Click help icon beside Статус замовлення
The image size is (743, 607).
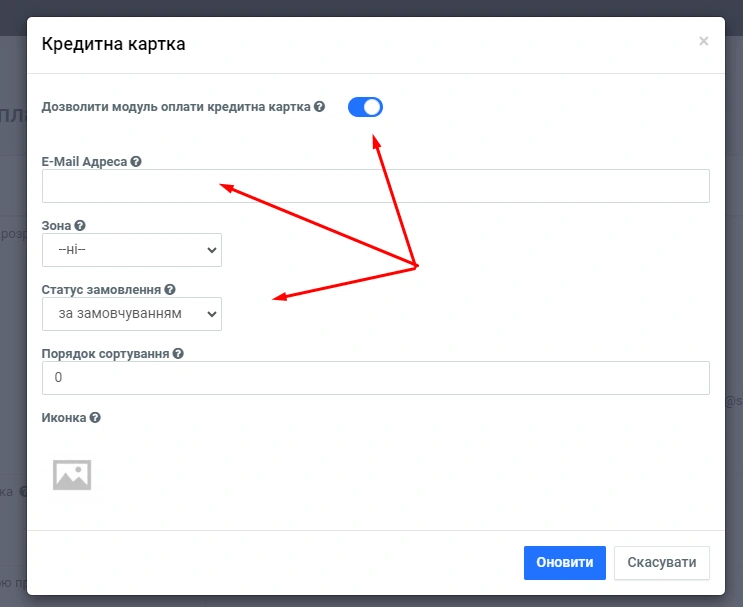[170, 290]
